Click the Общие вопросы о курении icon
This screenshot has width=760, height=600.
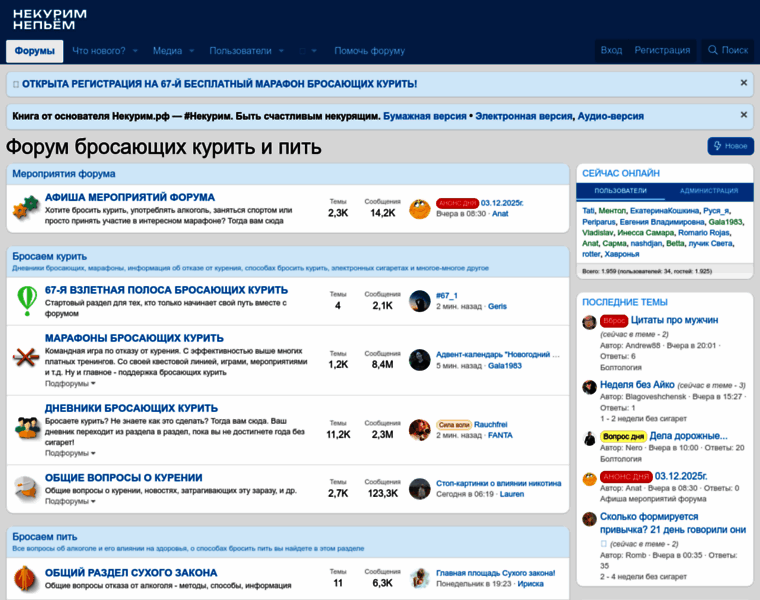tap(26, 487)
